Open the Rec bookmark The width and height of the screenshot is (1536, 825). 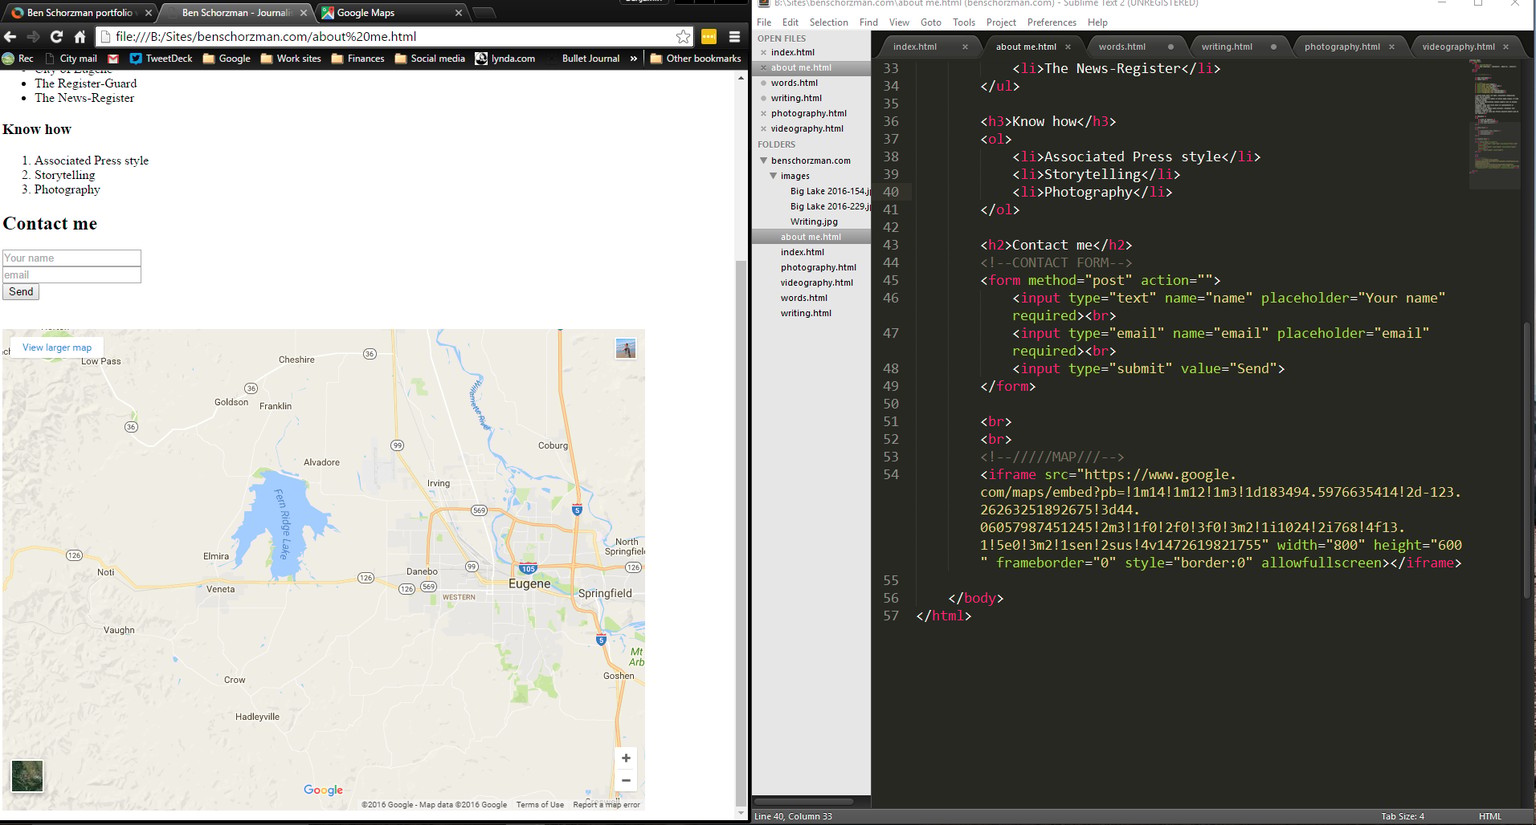point(18,58)
